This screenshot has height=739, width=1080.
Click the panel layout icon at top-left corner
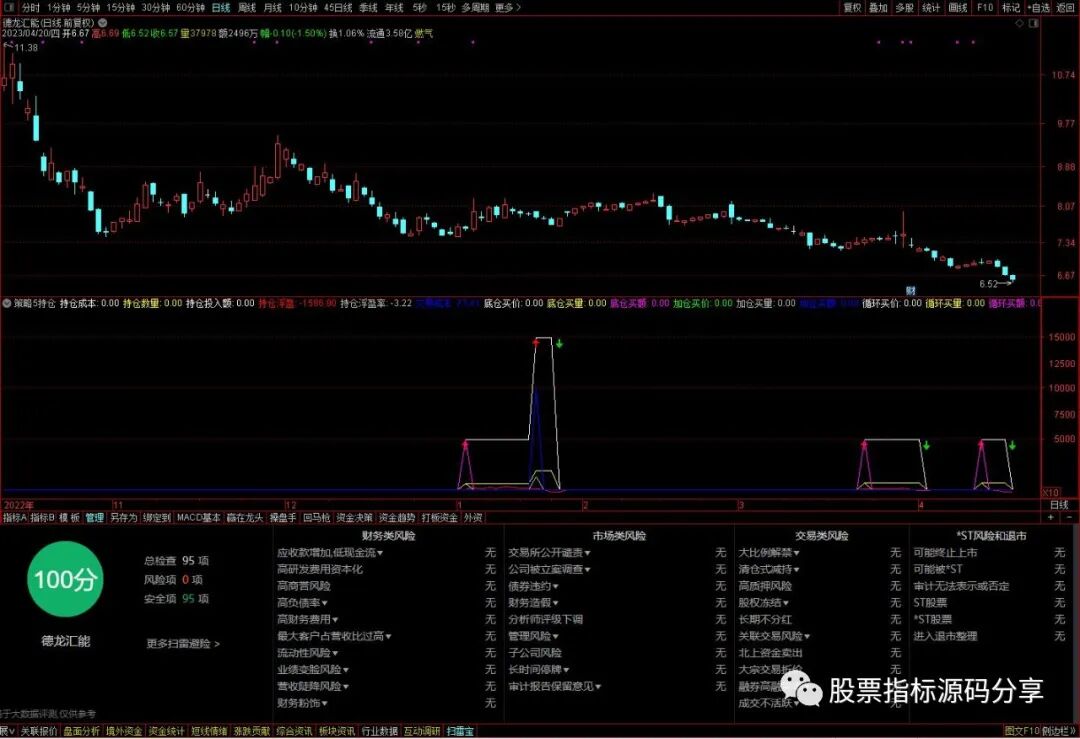8,8
